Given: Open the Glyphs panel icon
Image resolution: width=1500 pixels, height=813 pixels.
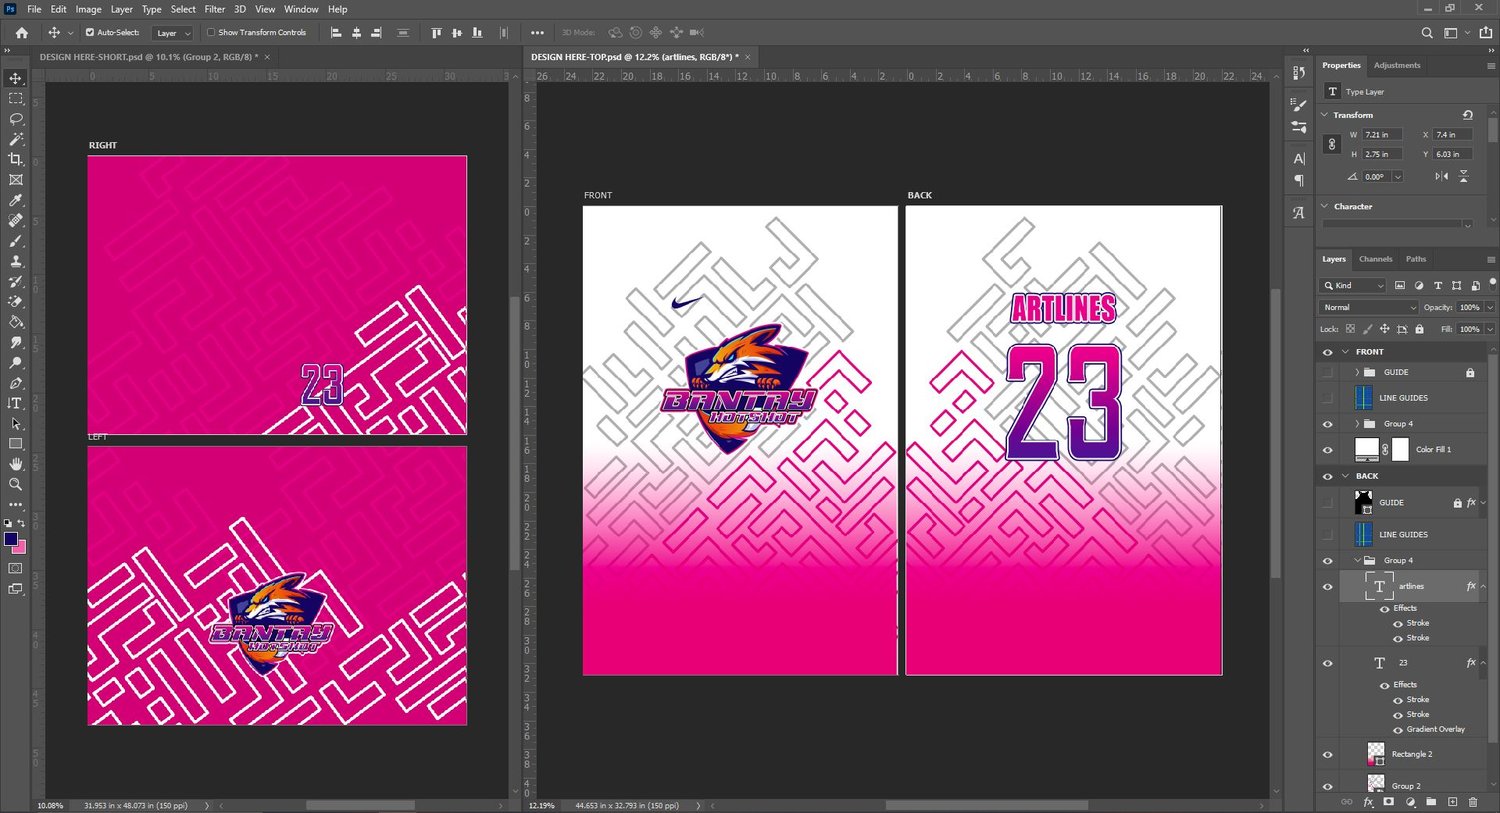Looking at the screenshot, I should click(1299, 212).
